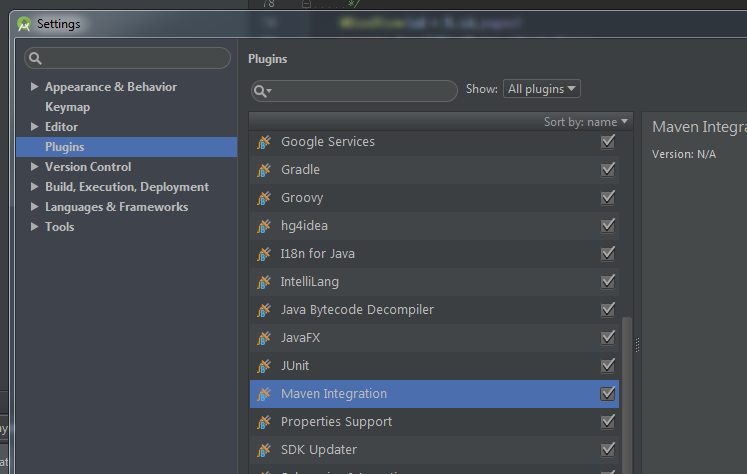Select the Groovy plugin row
The height and width of the screenshot is (474, 747).
coord(434,198)
